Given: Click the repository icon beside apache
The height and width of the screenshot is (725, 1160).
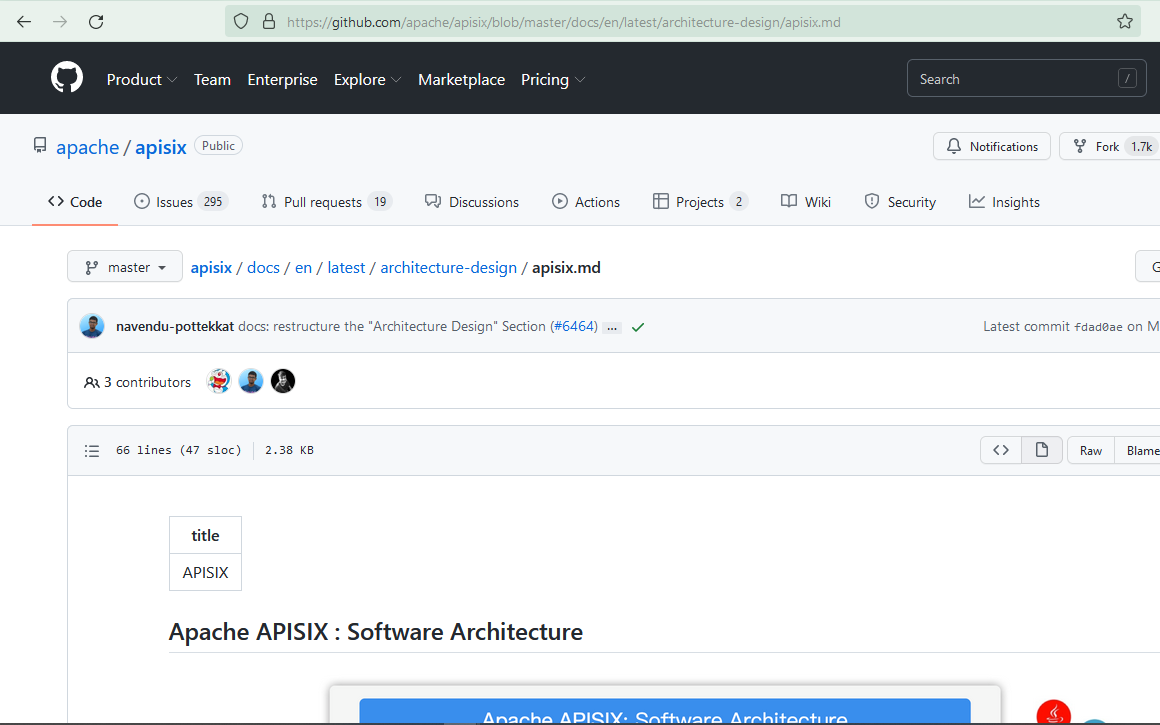Looking at the screenshot, I should 40,146.
